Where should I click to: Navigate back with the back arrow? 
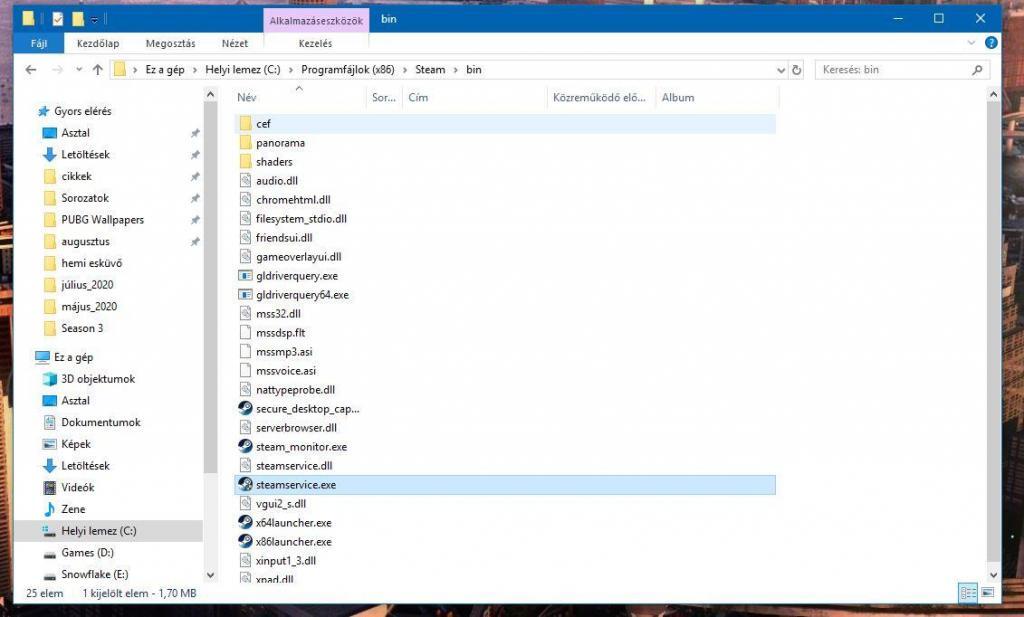coord(30,70)
